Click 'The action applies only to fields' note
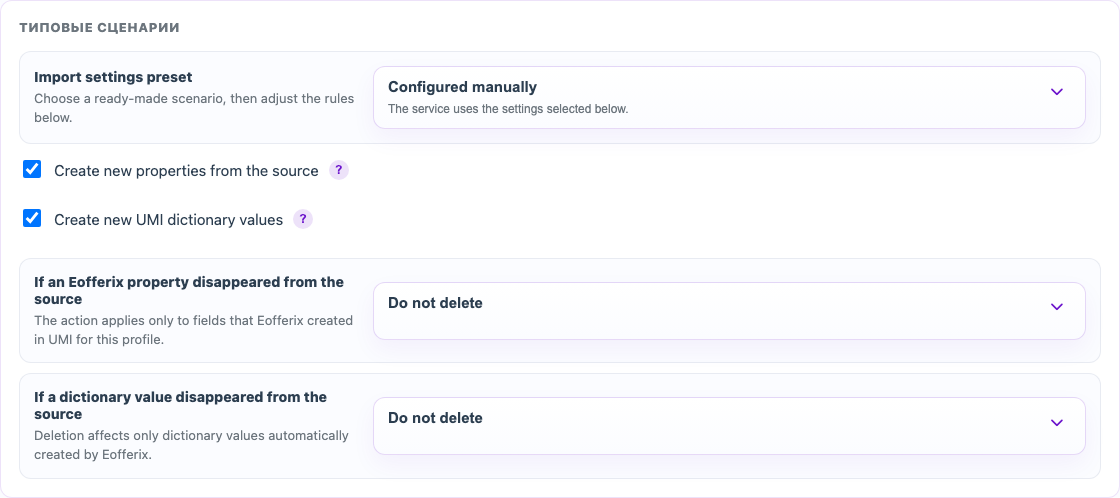The width and height of the screenshot is (1120, 498). (x=194, y=330)
